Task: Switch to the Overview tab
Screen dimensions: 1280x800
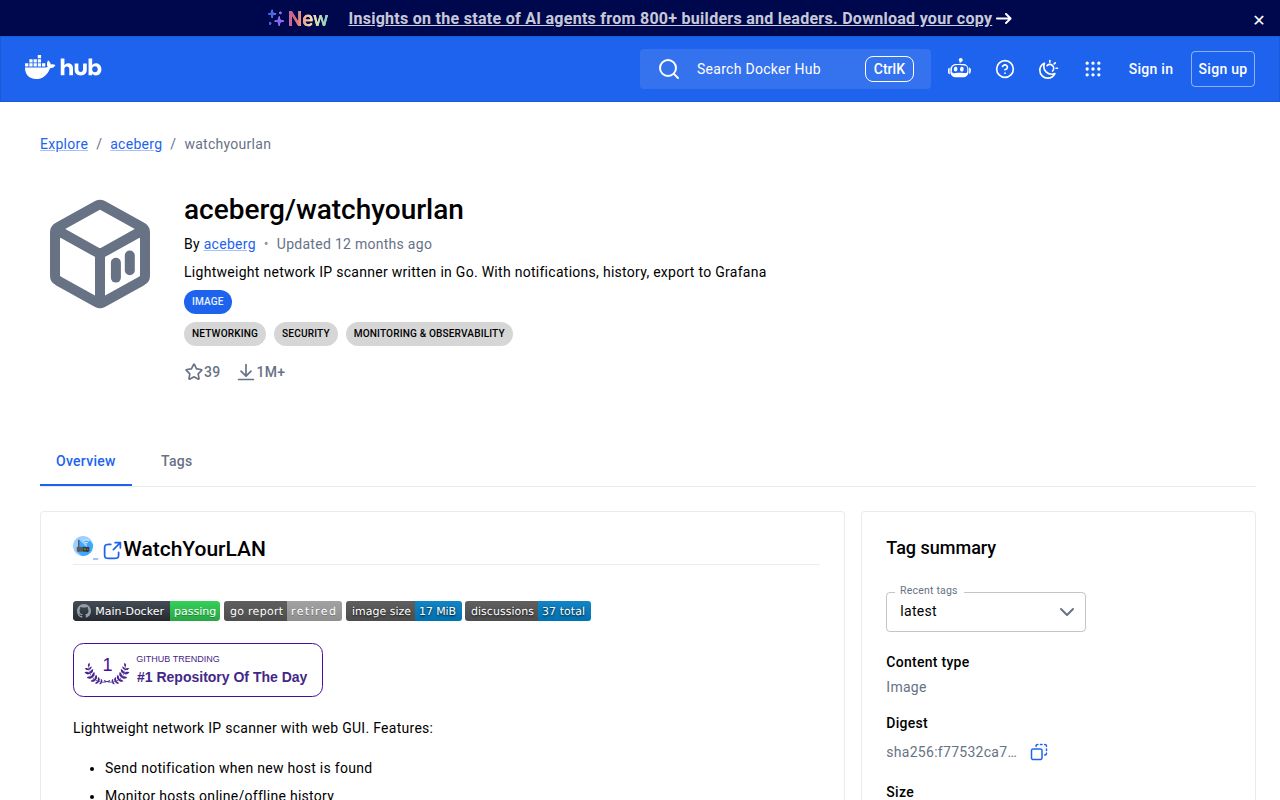Action: click(x=86, y=461)
